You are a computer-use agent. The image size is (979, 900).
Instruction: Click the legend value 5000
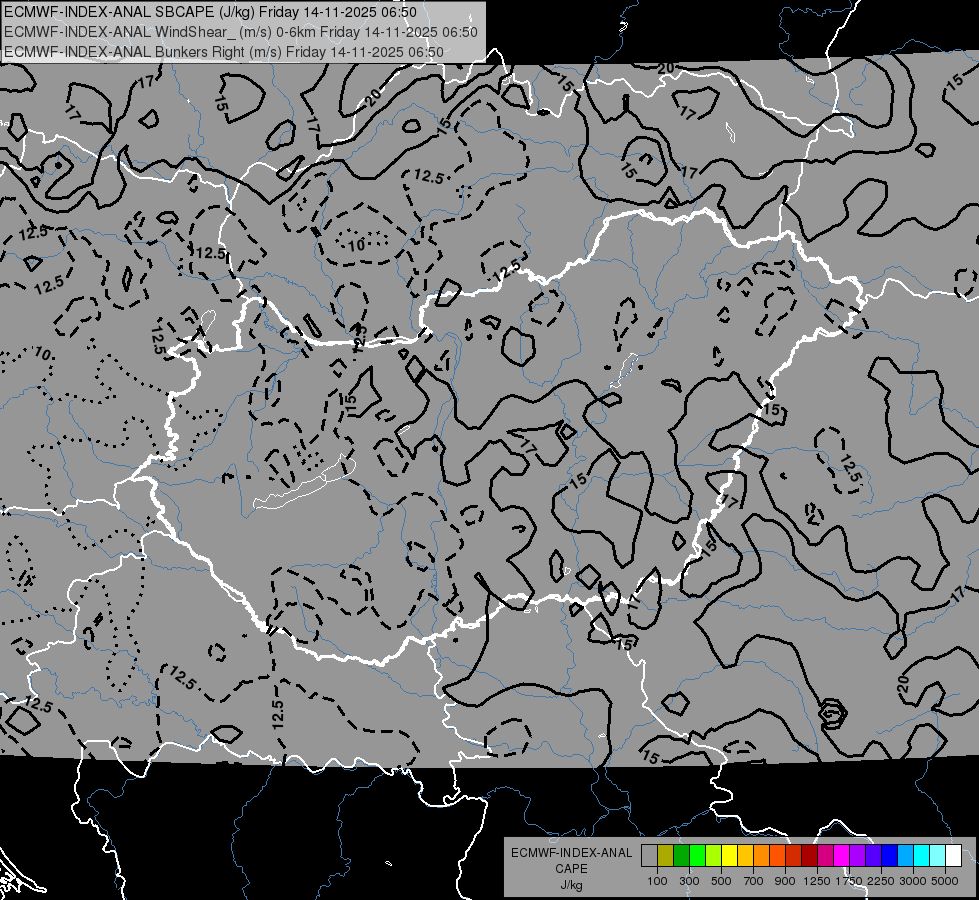[945, 881]
